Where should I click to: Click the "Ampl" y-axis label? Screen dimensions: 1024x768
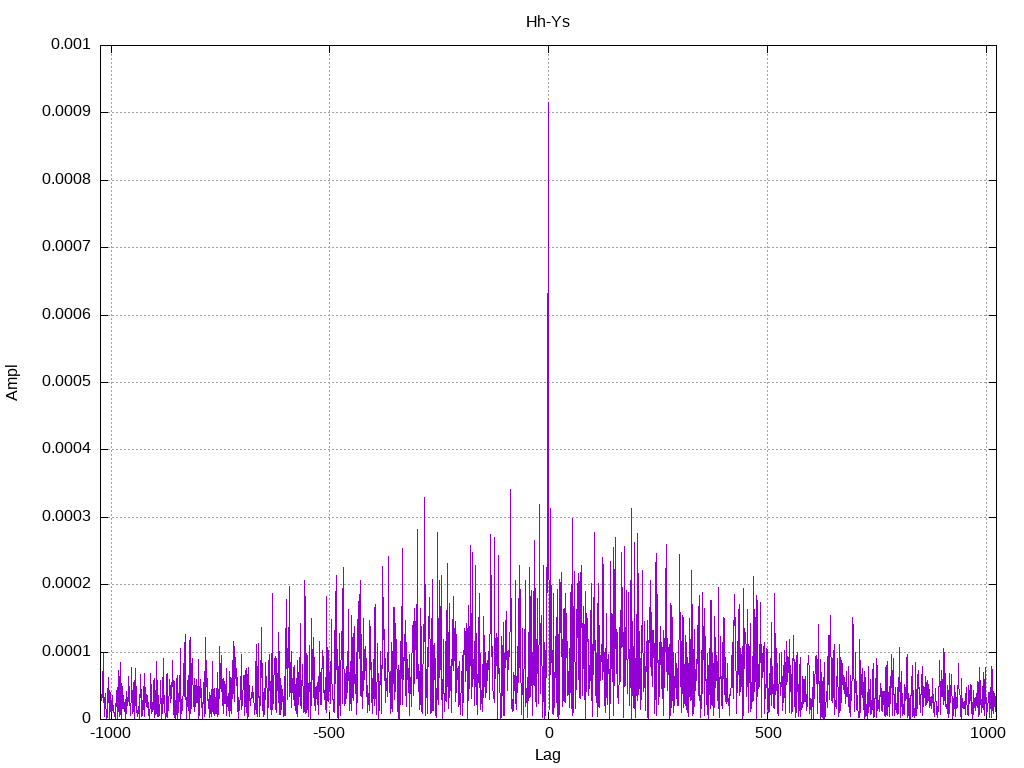[x=13, y=381]
